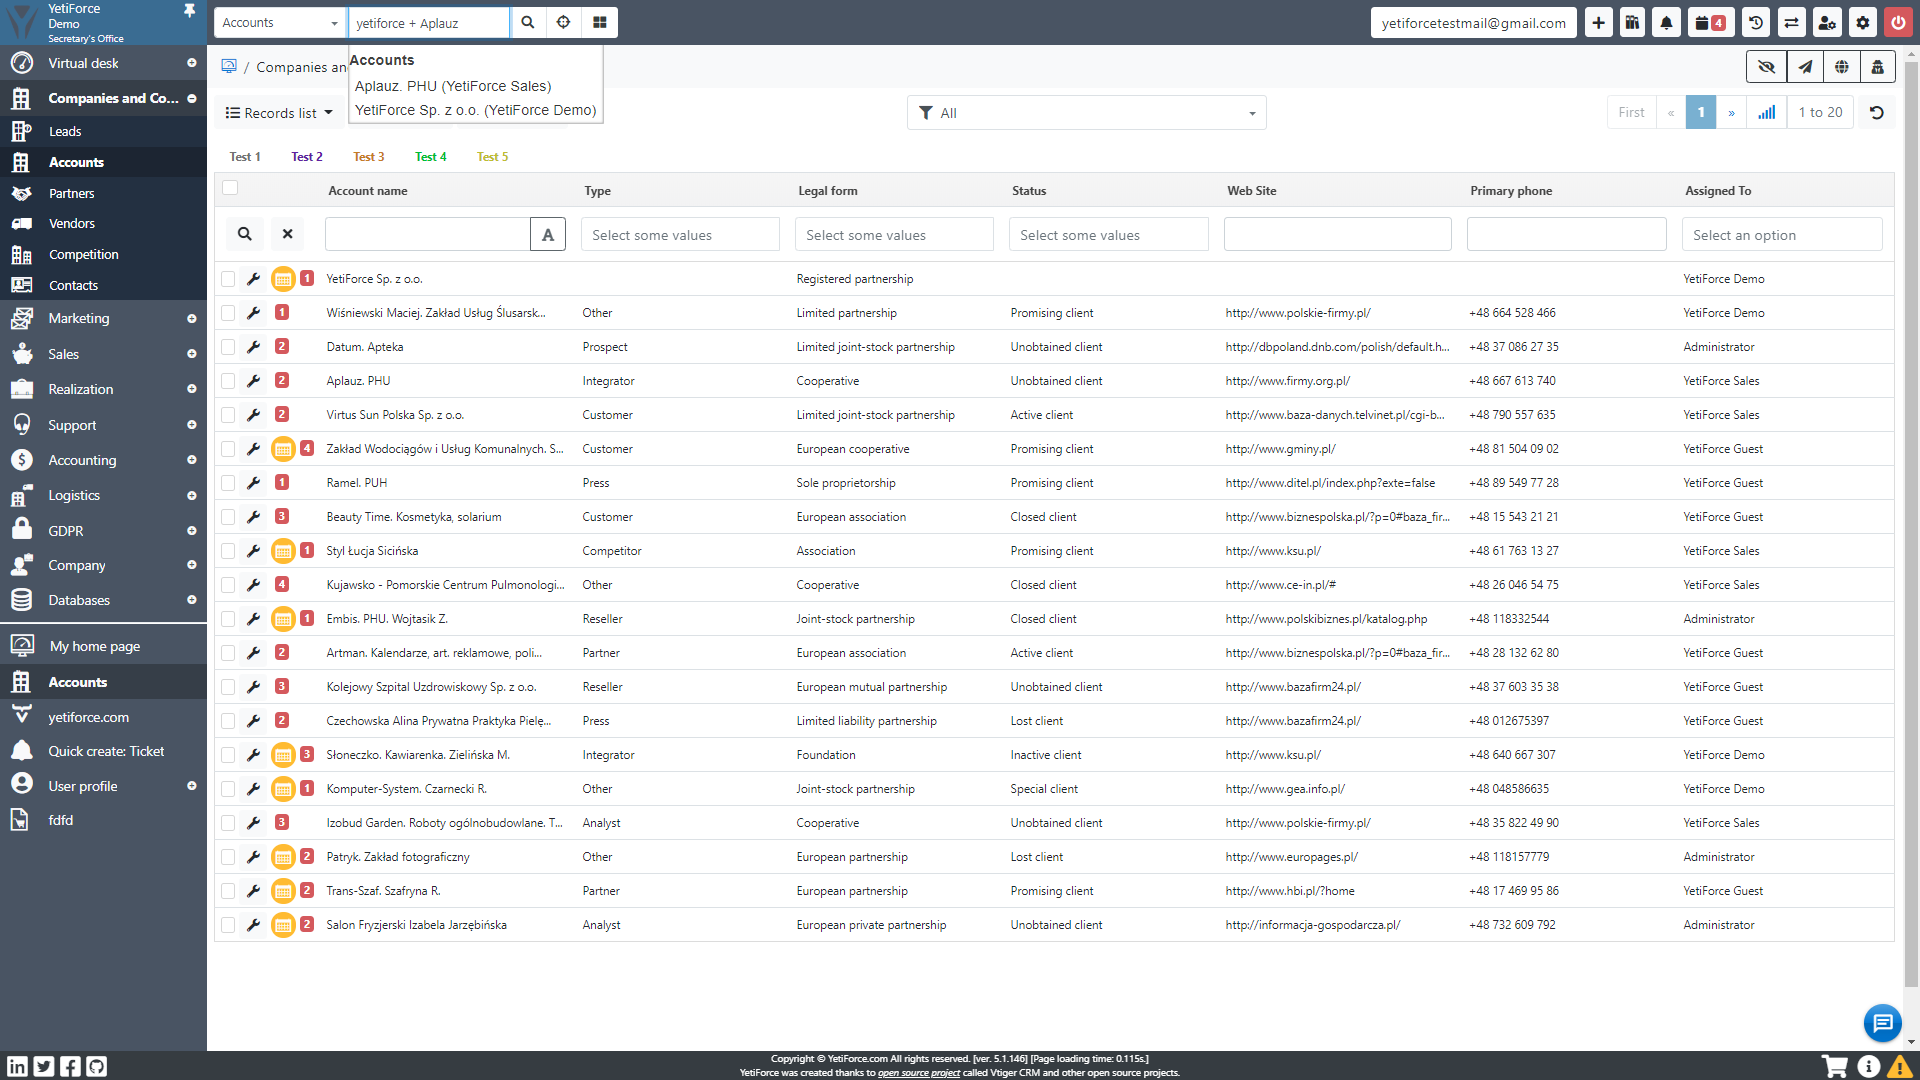Image resolution: width=1920 pixels, height=1080 pixels.
Task: Expand the All filter dropdown
Action: click(x=1086, y=113)
